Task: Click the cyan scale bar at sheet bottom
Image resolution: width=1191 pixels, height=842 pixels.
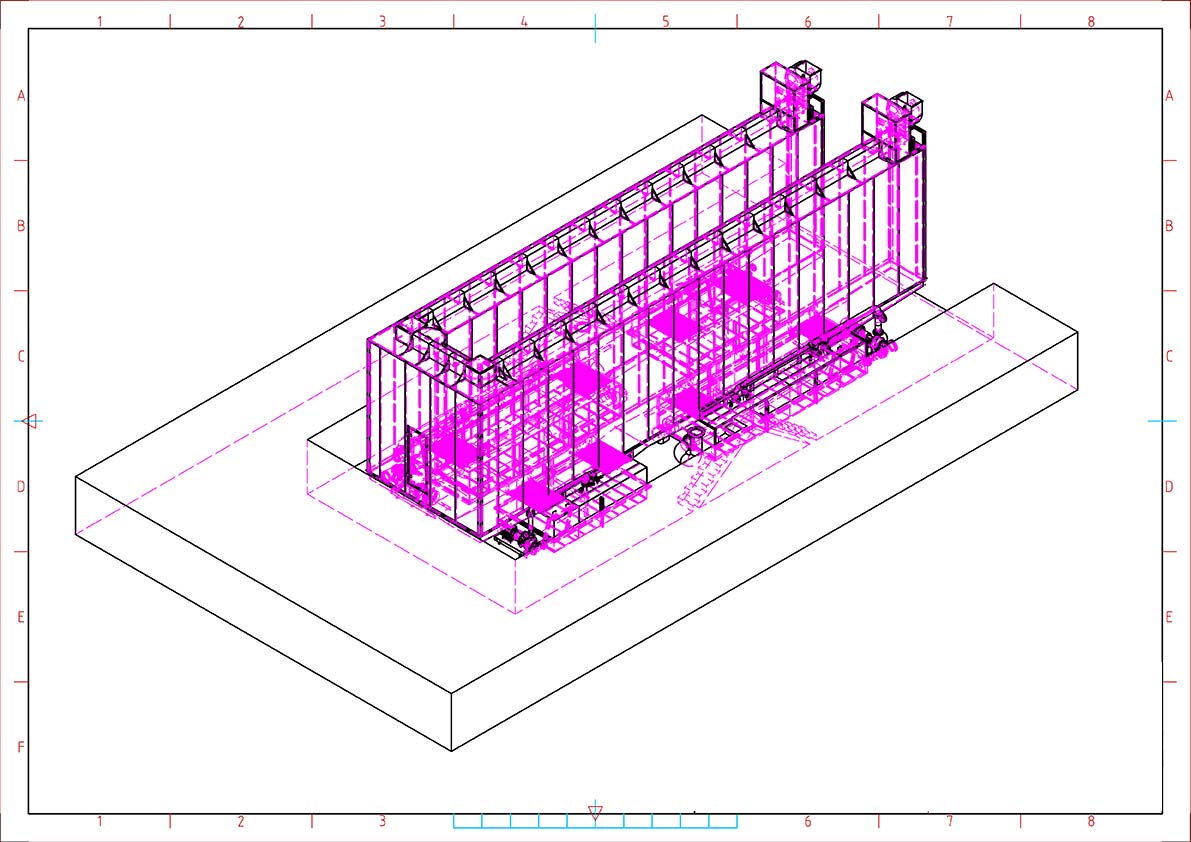Action: pos(595,821)
